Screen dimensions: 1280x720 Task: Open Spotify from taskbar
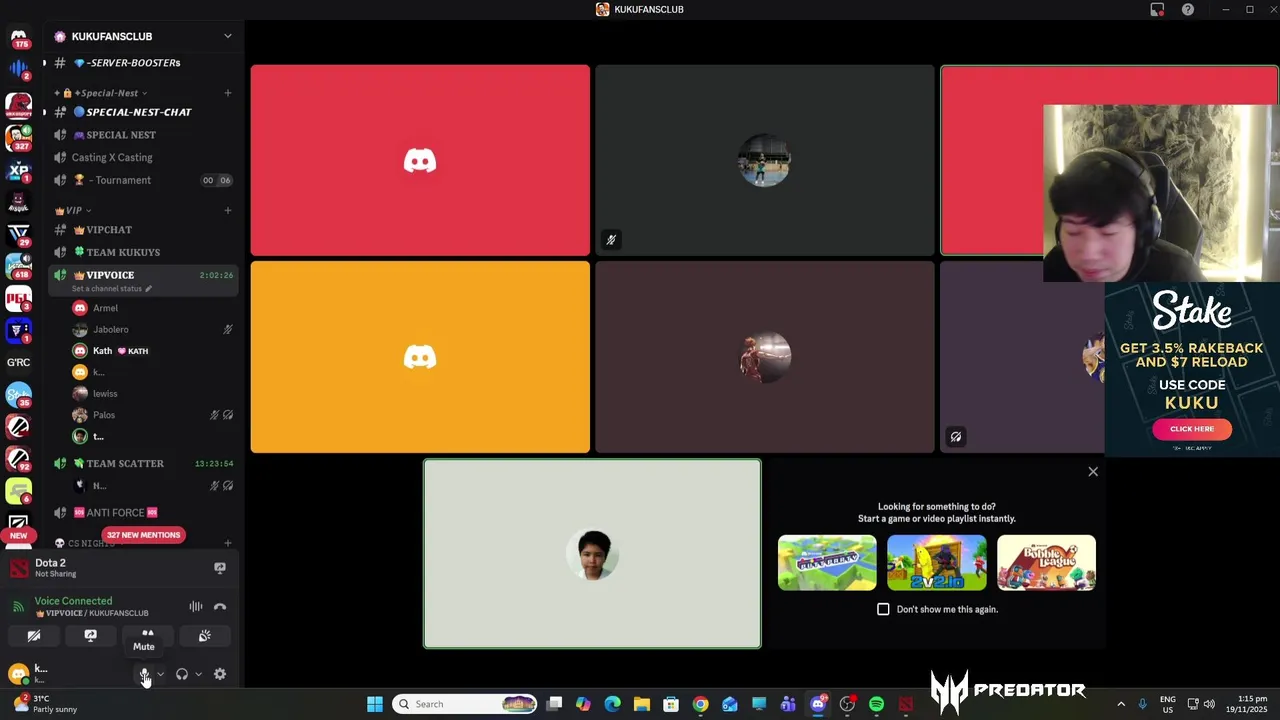pos(876,704)
